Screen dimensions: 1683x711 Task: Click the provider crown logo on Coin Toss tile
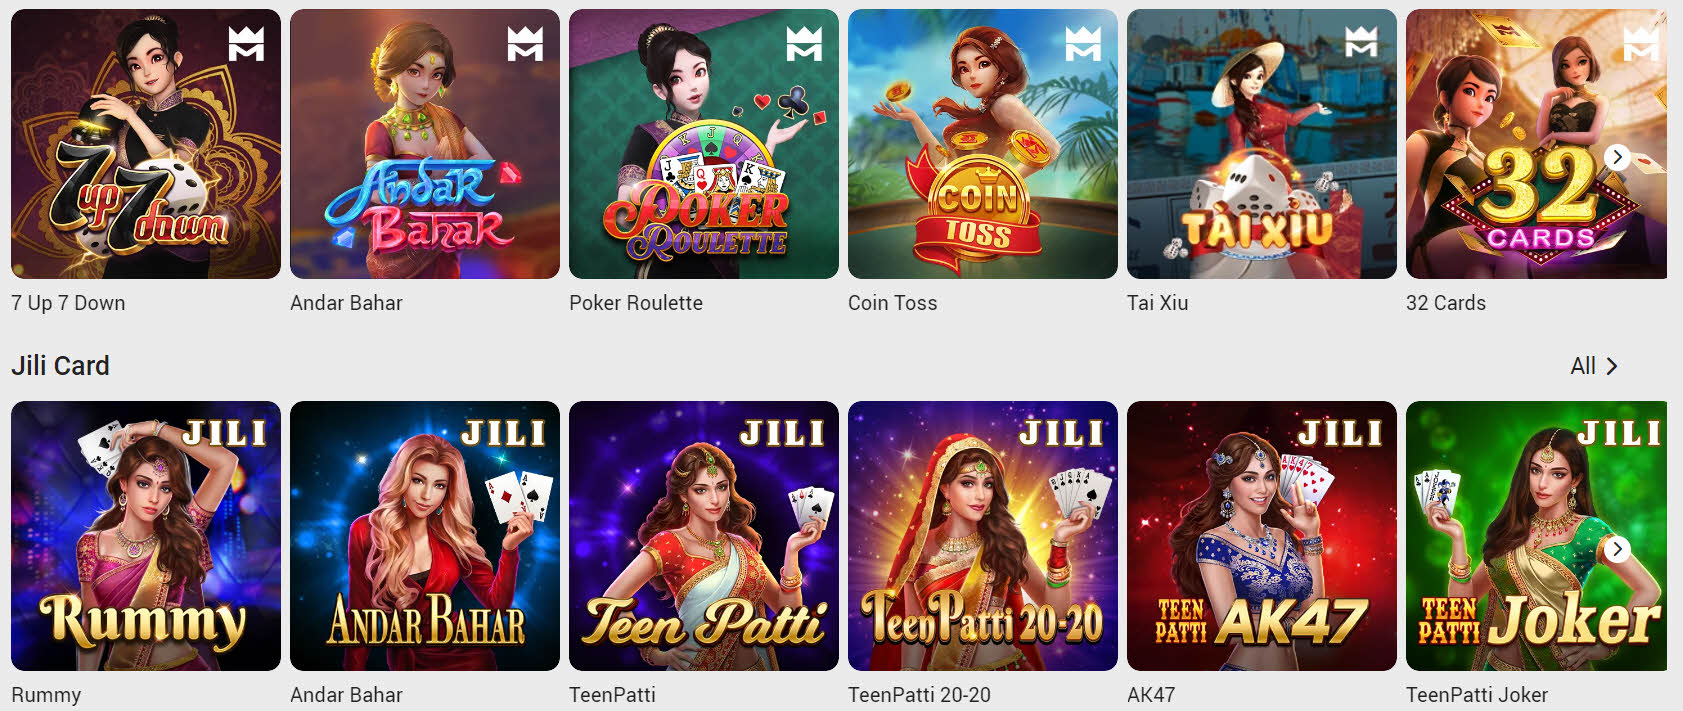click(x=1083, y=43)
